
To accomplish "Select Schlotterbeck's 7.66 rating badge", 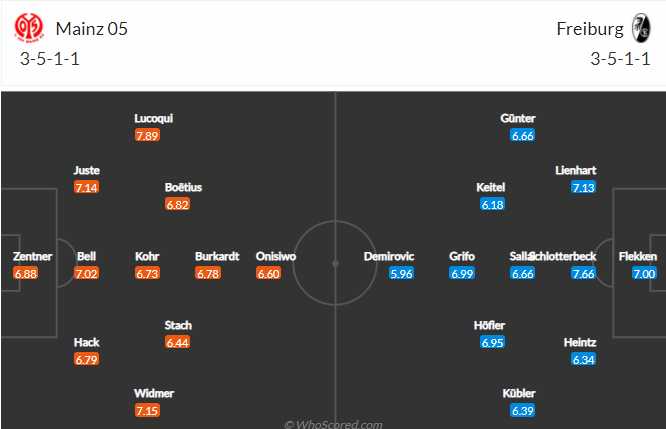I will [x=583, y=273].
